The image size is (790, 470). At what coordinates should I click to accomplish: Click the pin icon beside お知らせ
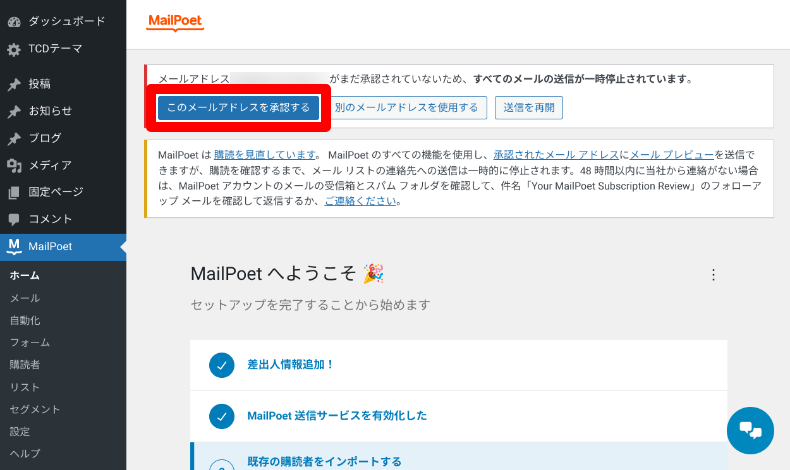[x=14, y=111]
